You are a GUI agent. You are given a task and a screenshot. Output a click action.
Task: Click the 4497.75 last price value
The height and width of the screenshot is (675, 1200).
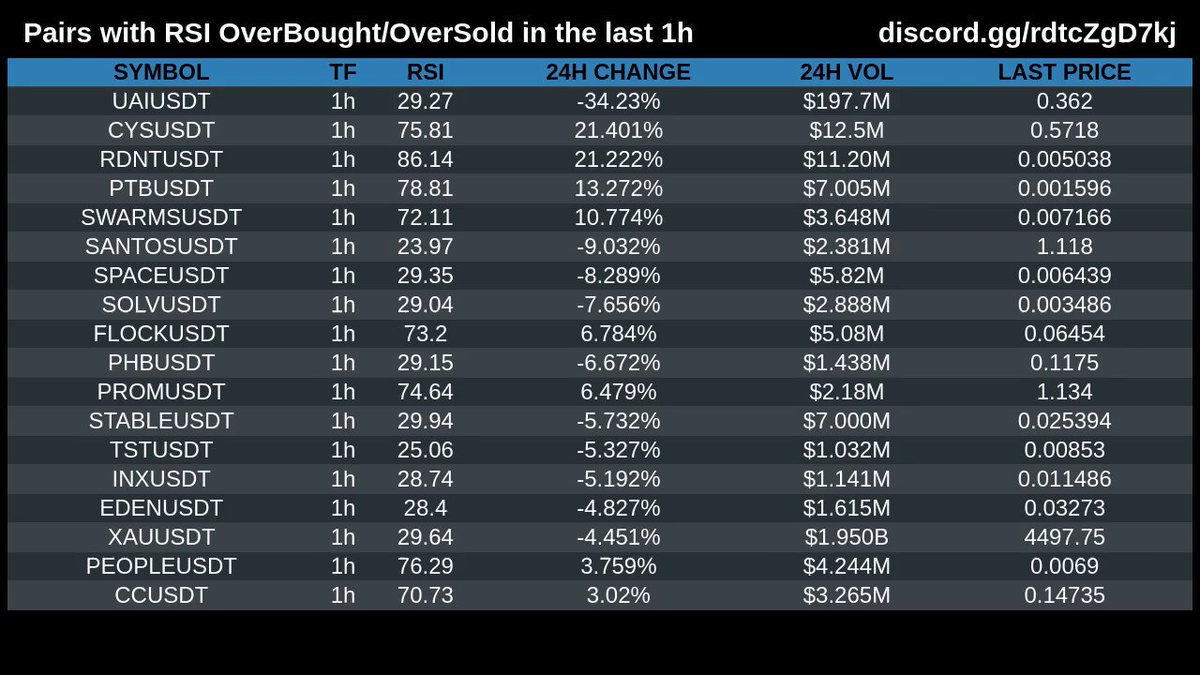coord(1065,538)
